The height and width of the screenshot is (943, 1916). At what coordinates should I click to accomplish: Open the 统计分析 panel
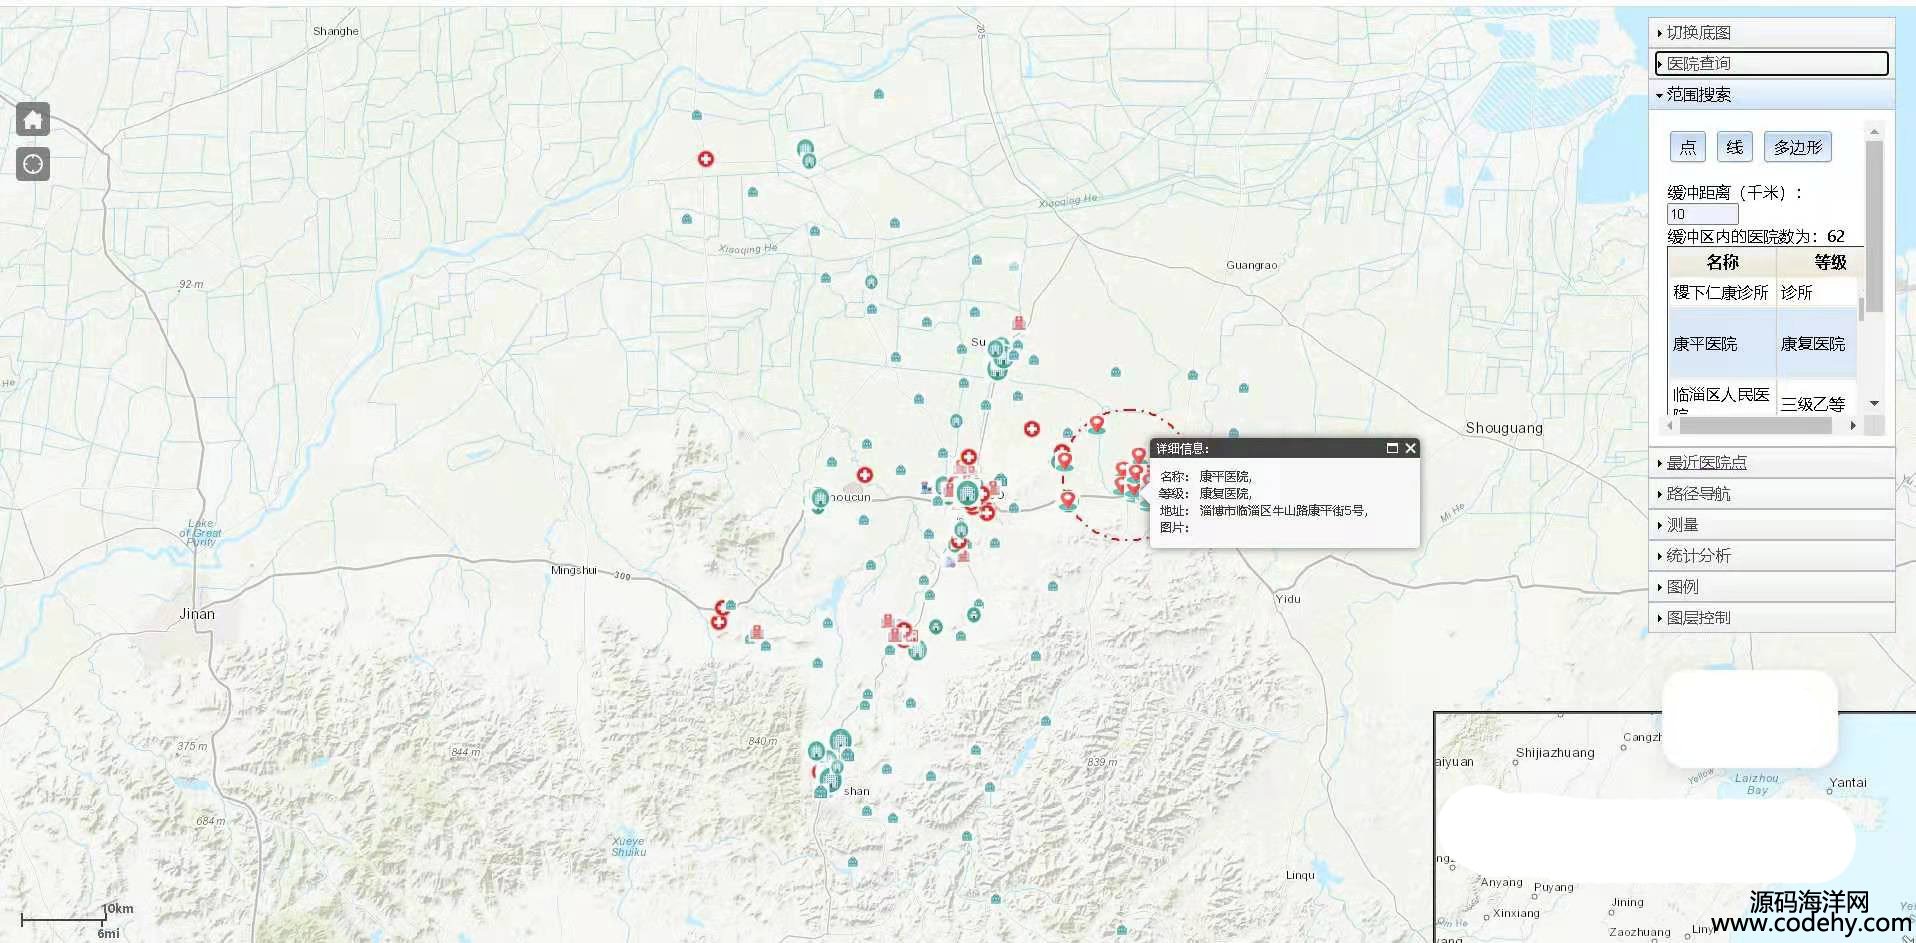click(1698, 556)
